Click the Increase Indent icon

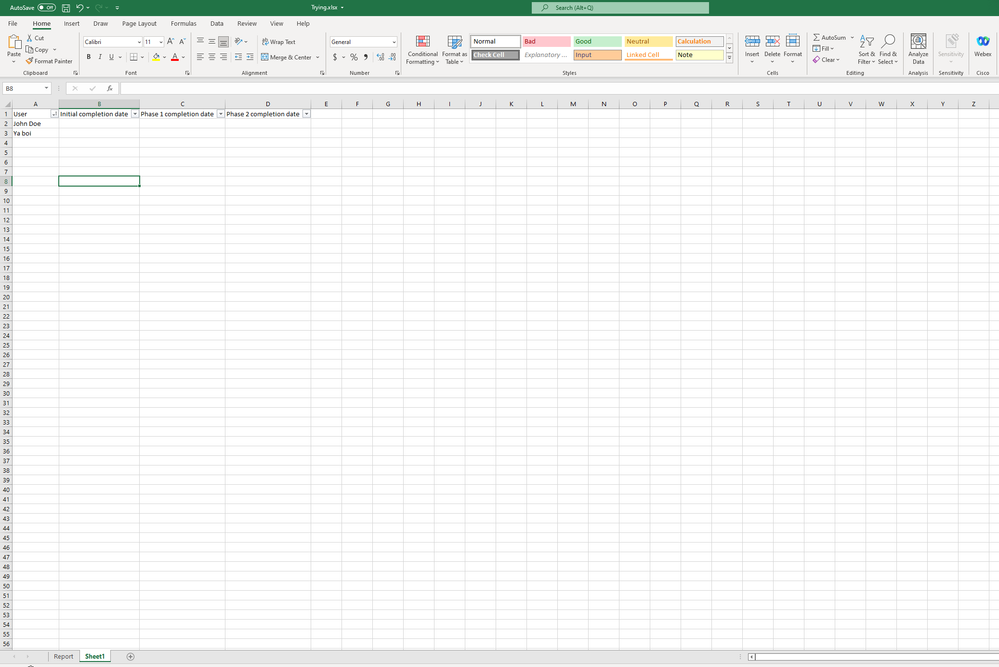[250, 57]
